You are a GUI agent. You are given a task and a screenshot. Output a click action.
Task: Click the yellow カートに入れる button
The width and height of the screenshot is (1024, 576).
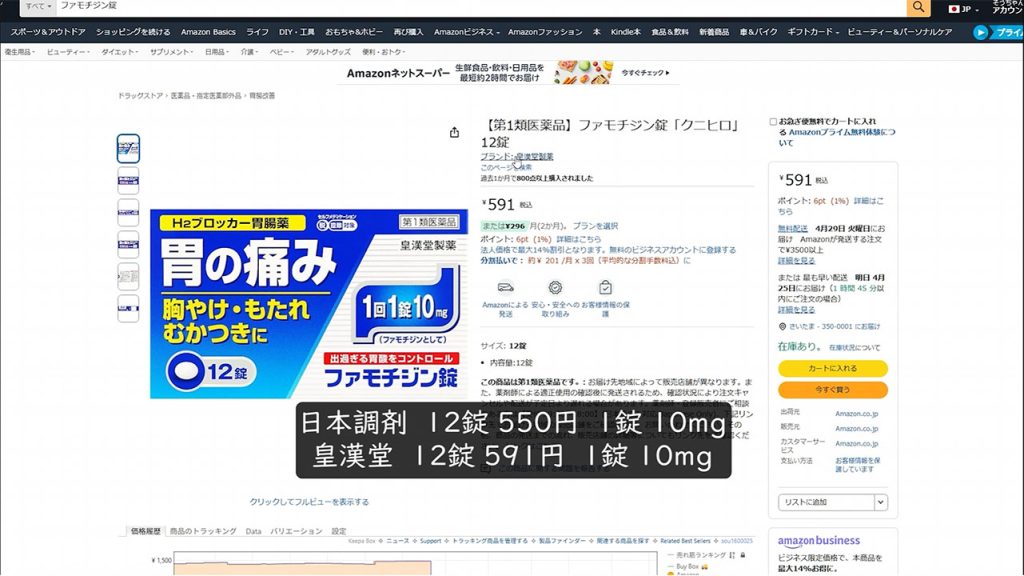click(832, 368)
